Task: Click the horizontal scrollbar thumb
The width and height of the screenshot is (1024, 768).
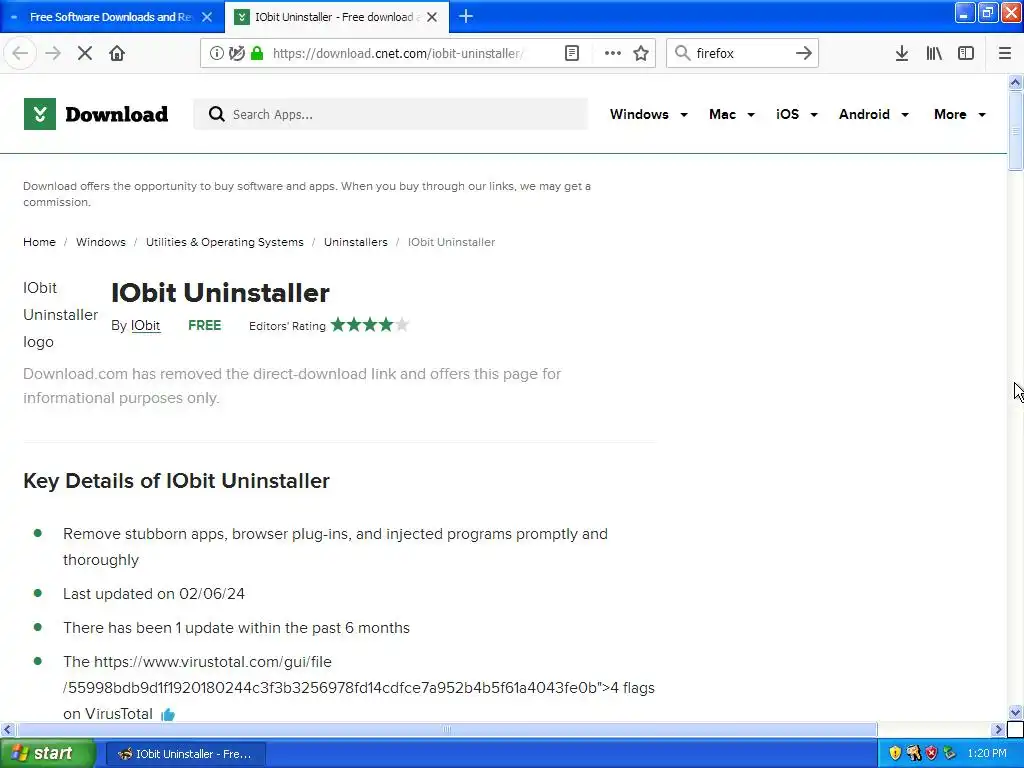Action: pyautogui.click(x=447, y=729)
